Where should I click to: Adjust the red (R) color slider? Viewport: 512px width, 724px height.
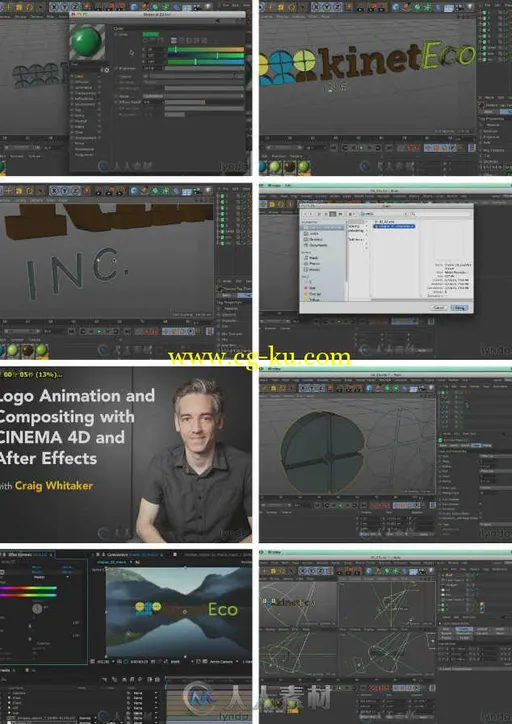click(205, 49)
